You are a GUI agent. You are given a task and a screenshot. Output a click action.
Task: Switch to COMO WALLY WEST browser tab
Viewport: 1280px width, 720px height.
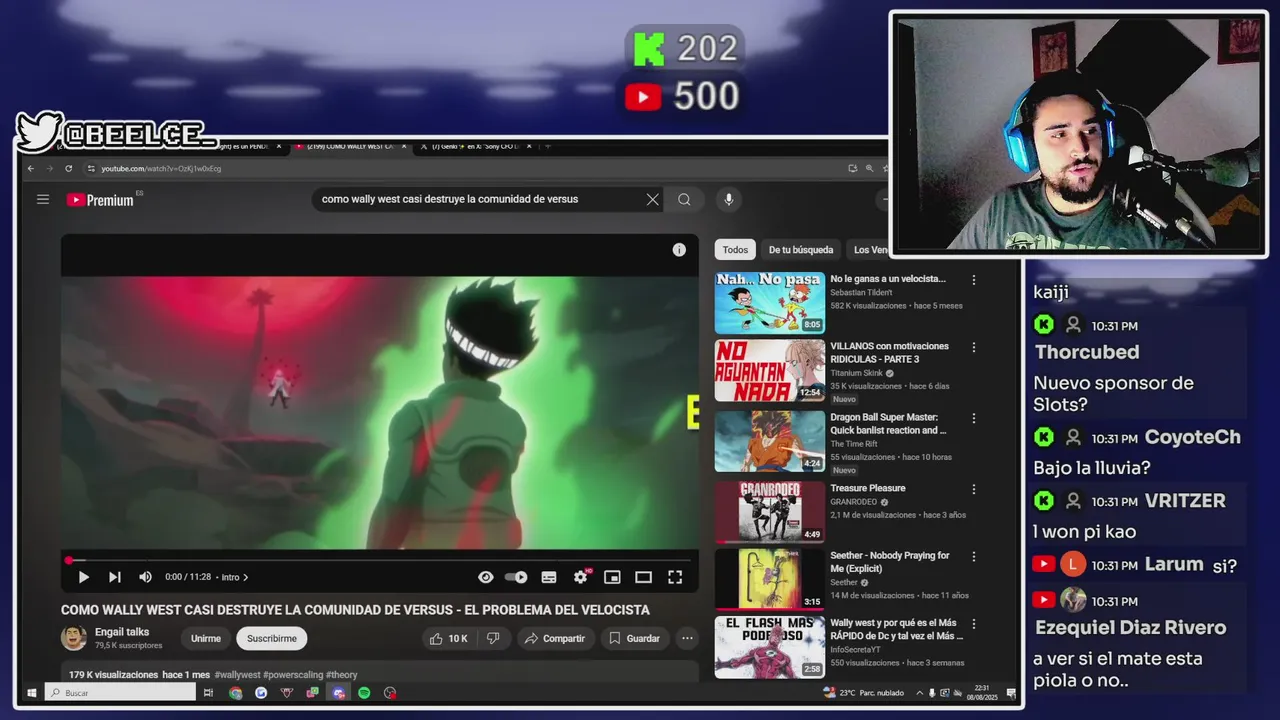pos(349,146)
